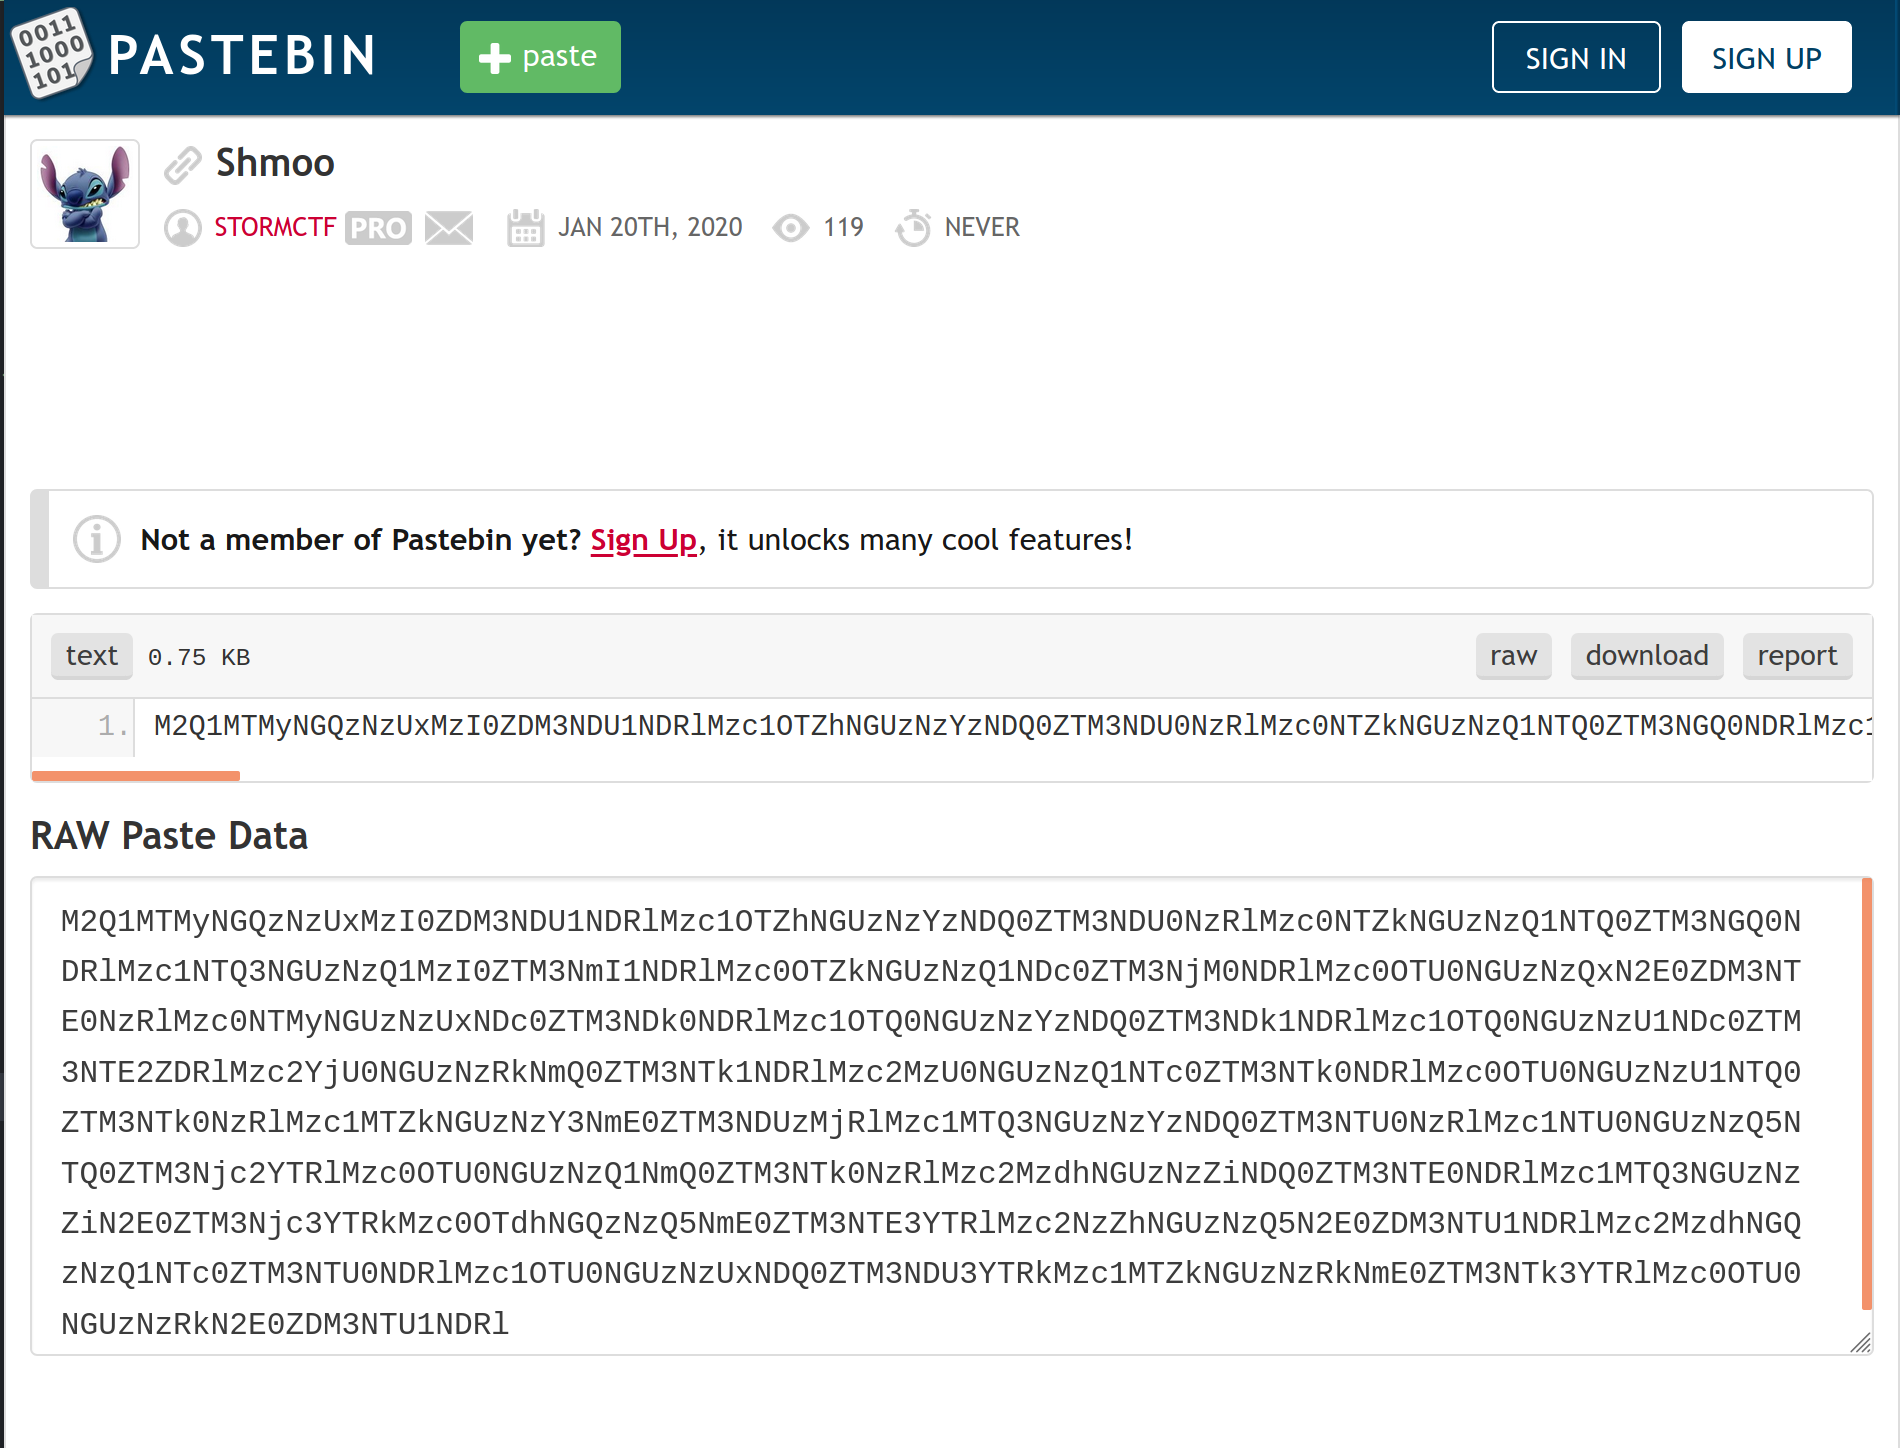
Task: Click the expiration timer icon
Action: coord(913,228)
